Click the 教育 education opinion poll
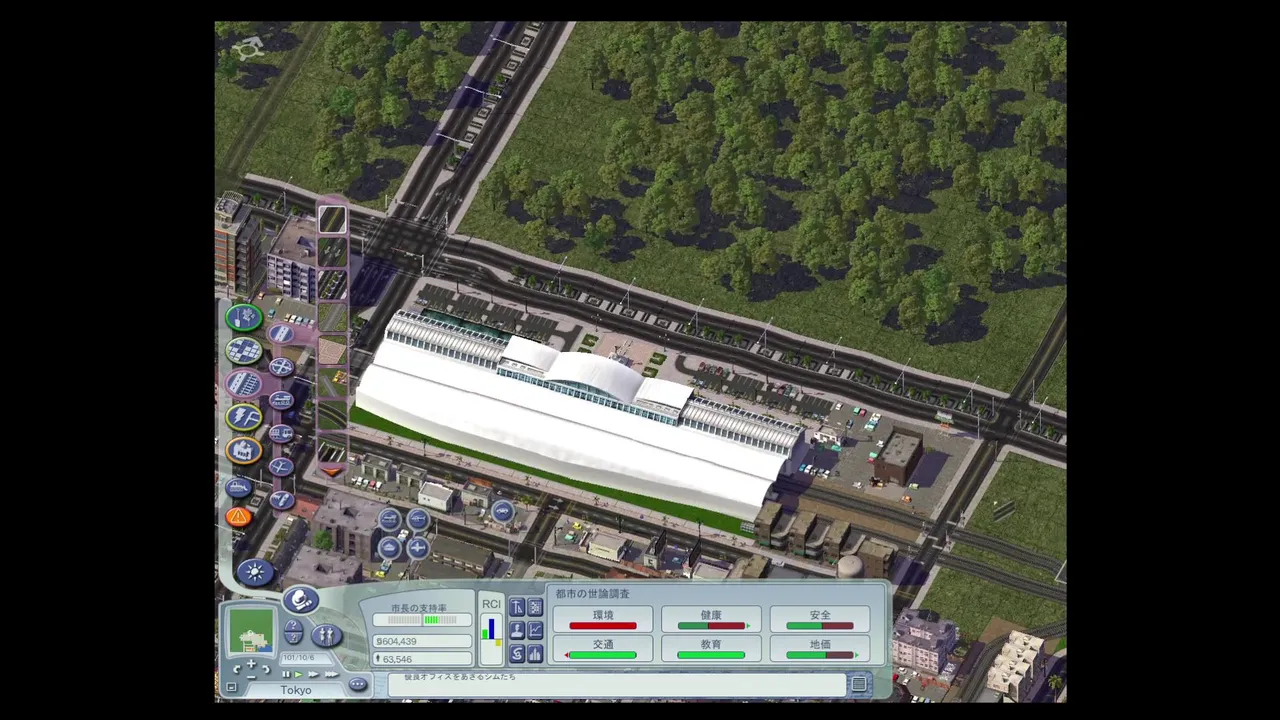 point(711,649)
